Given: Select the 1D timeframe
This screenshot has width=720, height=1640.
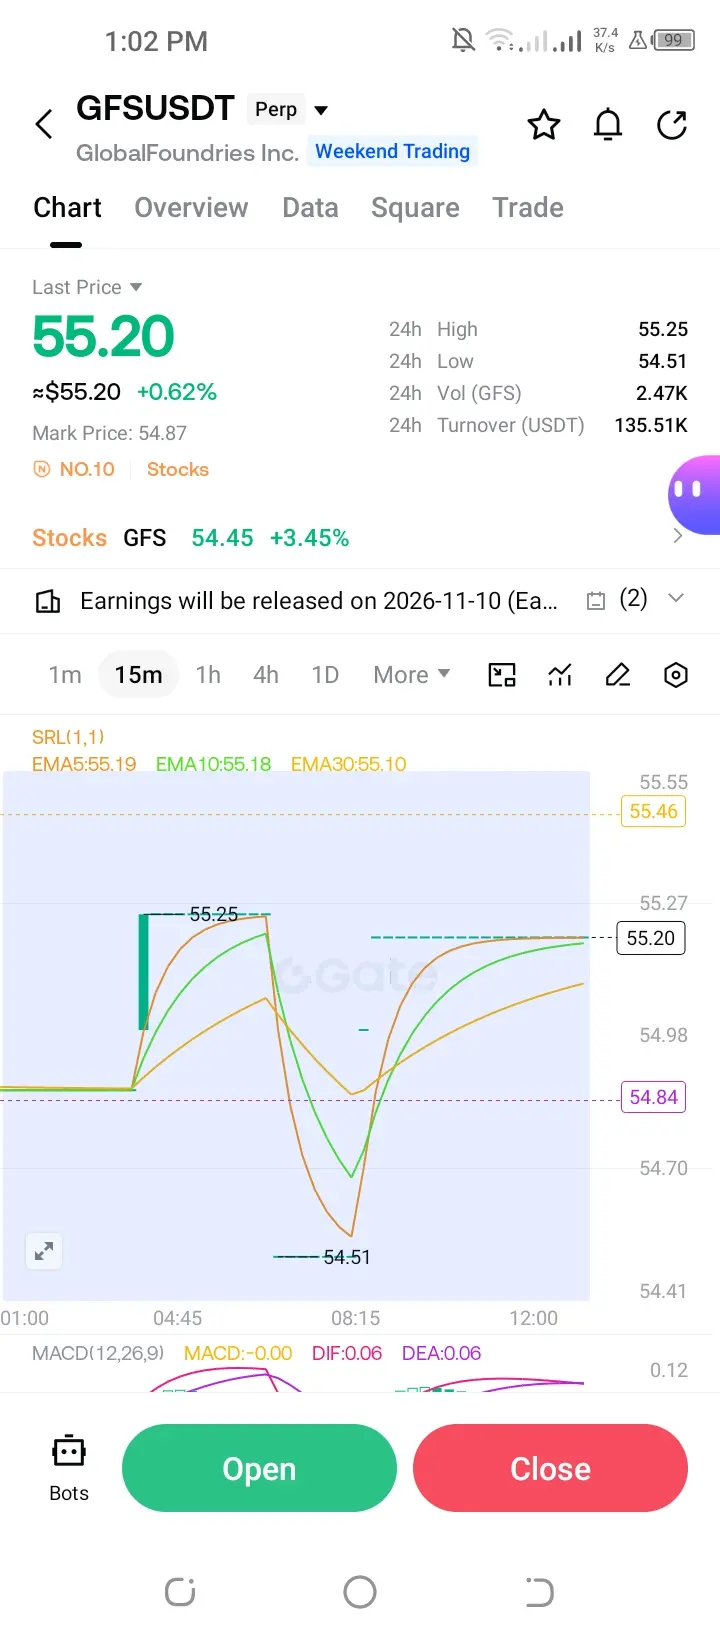Looking at the screenshot, I should (325, 675).
